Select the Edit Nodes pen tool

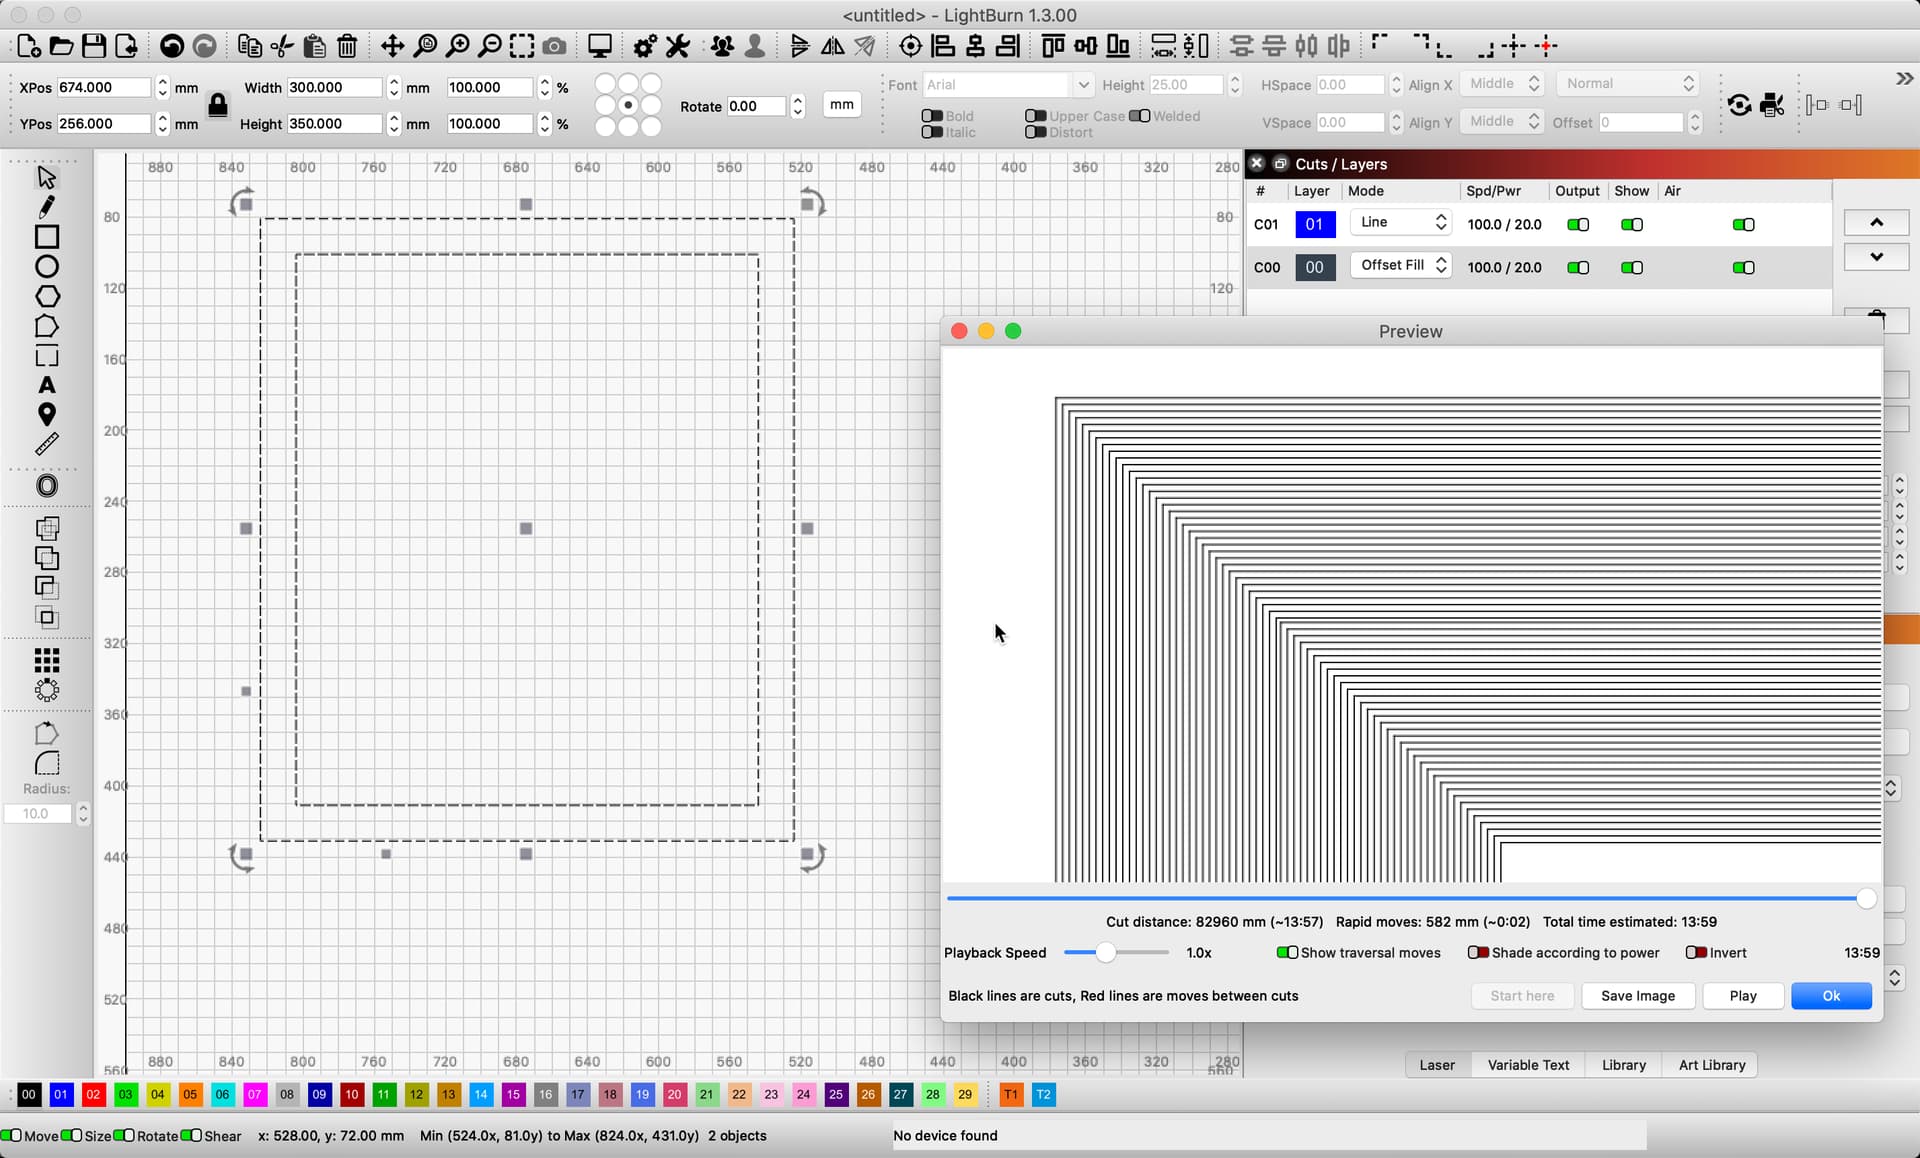[46, 207]
